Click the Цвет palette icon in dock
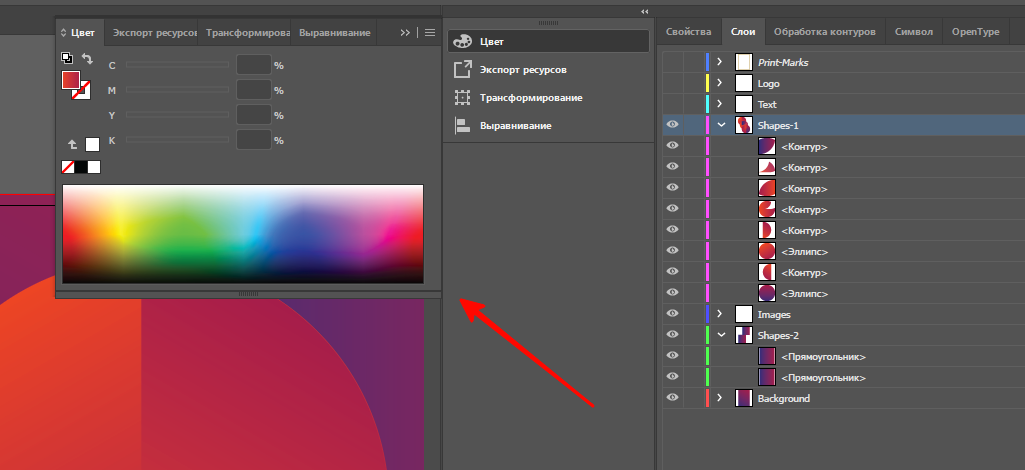The width and height of the screenshot is (1025, 470). (x=462, y=42)
